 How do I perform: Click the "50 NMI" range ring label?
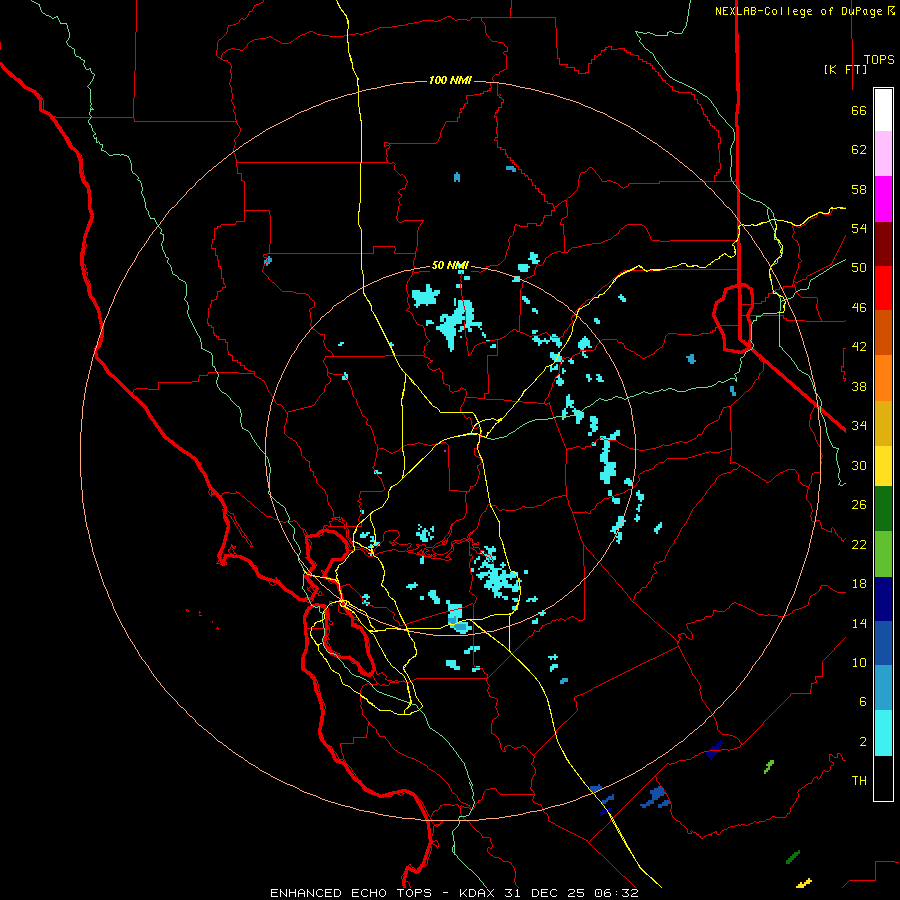pos(450,265)
